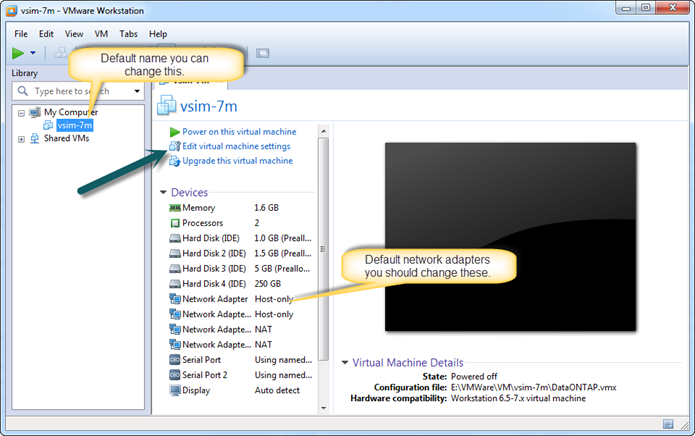The width and height of the screenshot is (695, 436).
Task: Collapse the Virtual Machine Details section
Action: (x=345, y=362)
